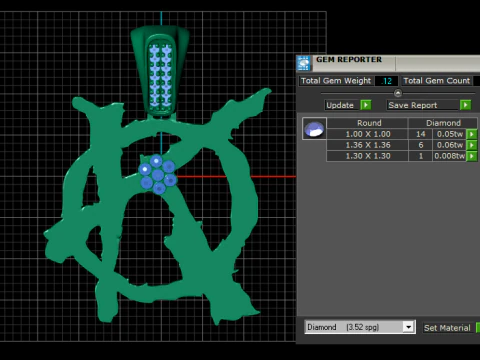Click the Total Gem Weight label

[x=336, y=81]
